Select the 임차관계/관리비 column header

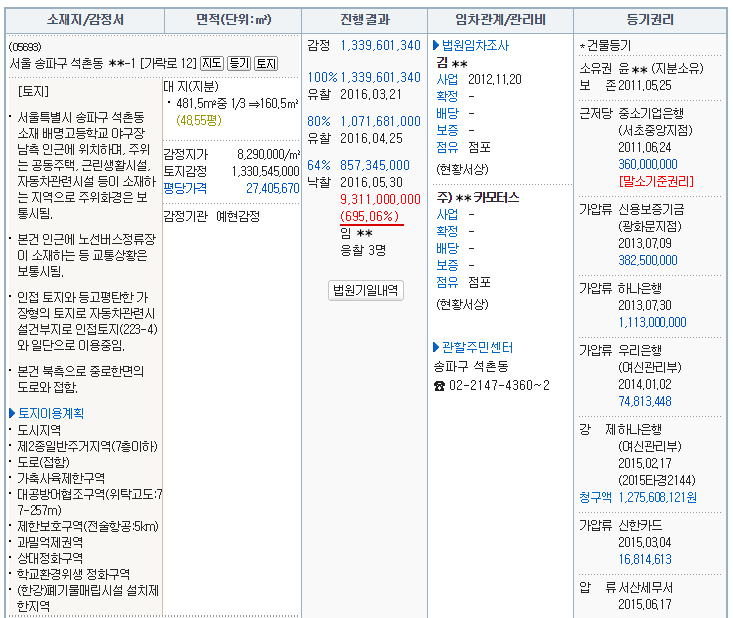click(x=500, y=20)
